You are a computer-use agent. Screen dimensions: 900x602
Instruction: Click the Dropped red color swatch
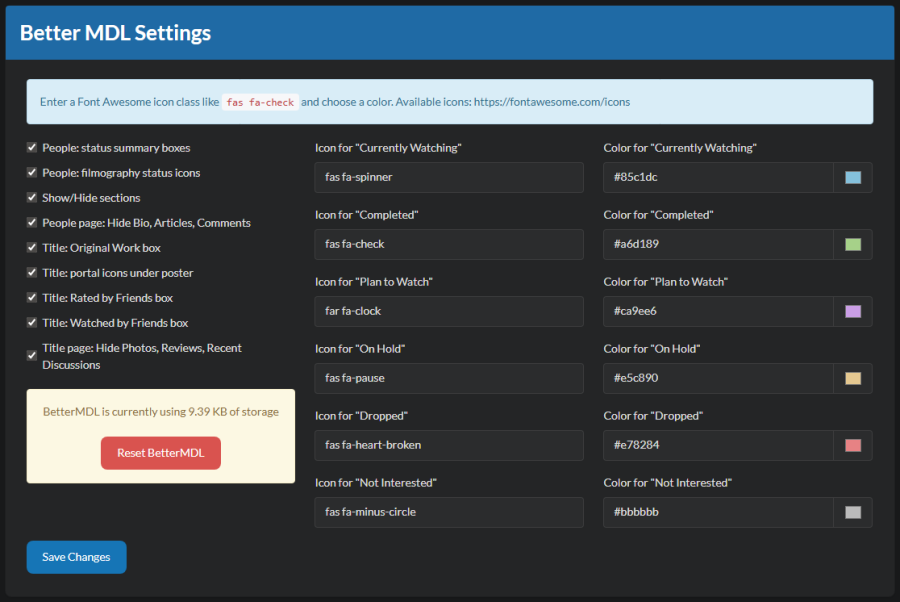click(x=852, y=446)
